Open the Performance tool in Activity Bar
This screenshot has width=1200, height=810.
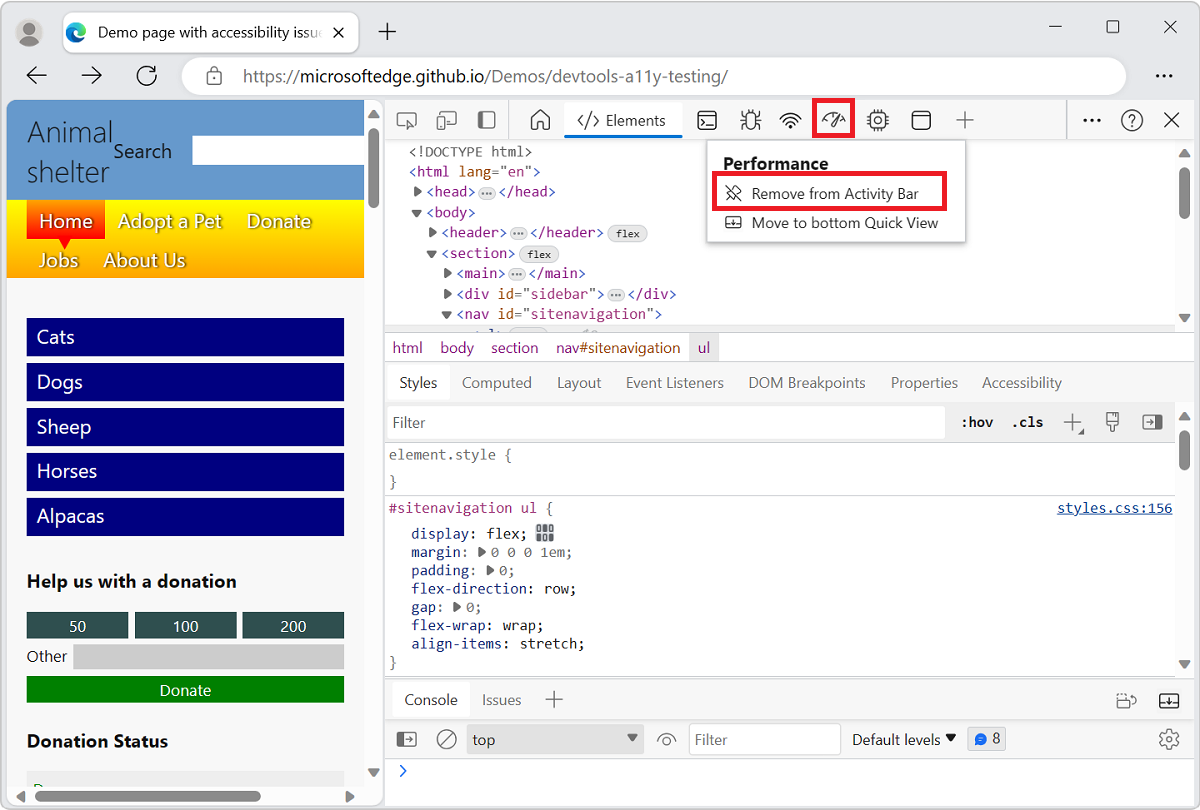pyautogui.click(x=833, y=119)
